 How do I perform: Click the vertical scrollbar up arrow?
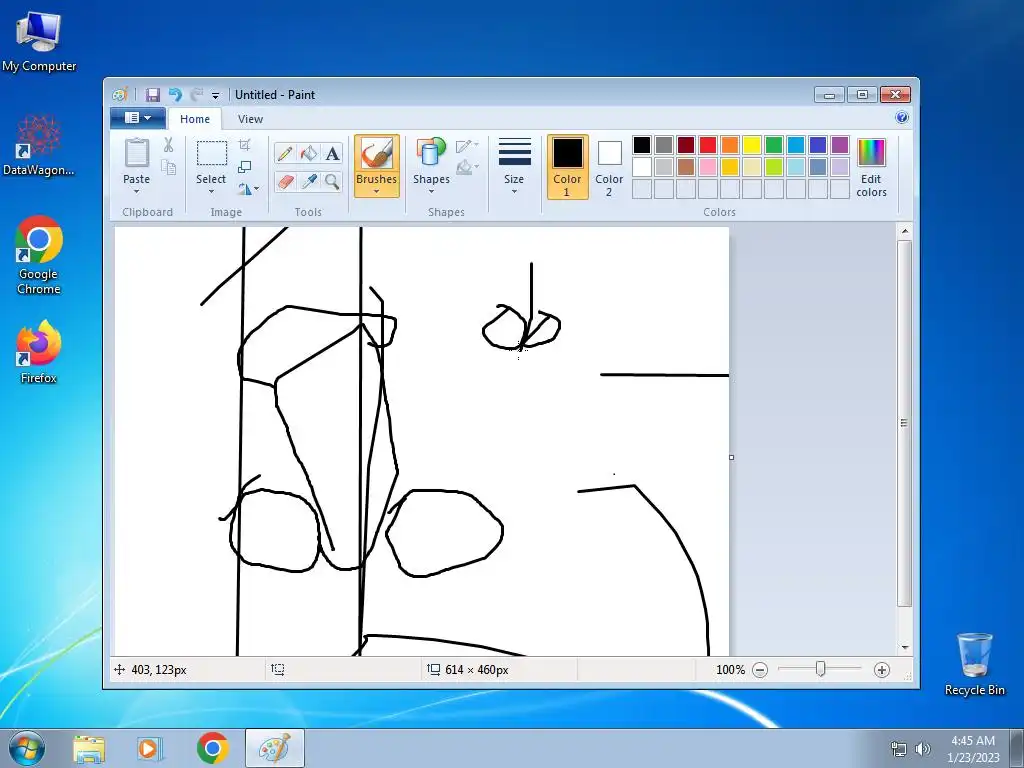tap(904, 231)
